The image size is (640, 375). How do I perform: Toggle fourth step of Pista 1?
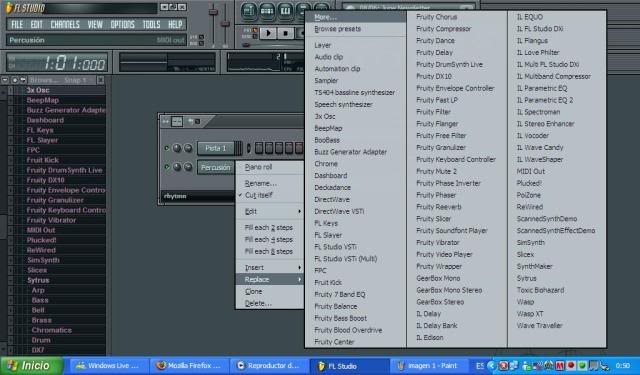289,148
